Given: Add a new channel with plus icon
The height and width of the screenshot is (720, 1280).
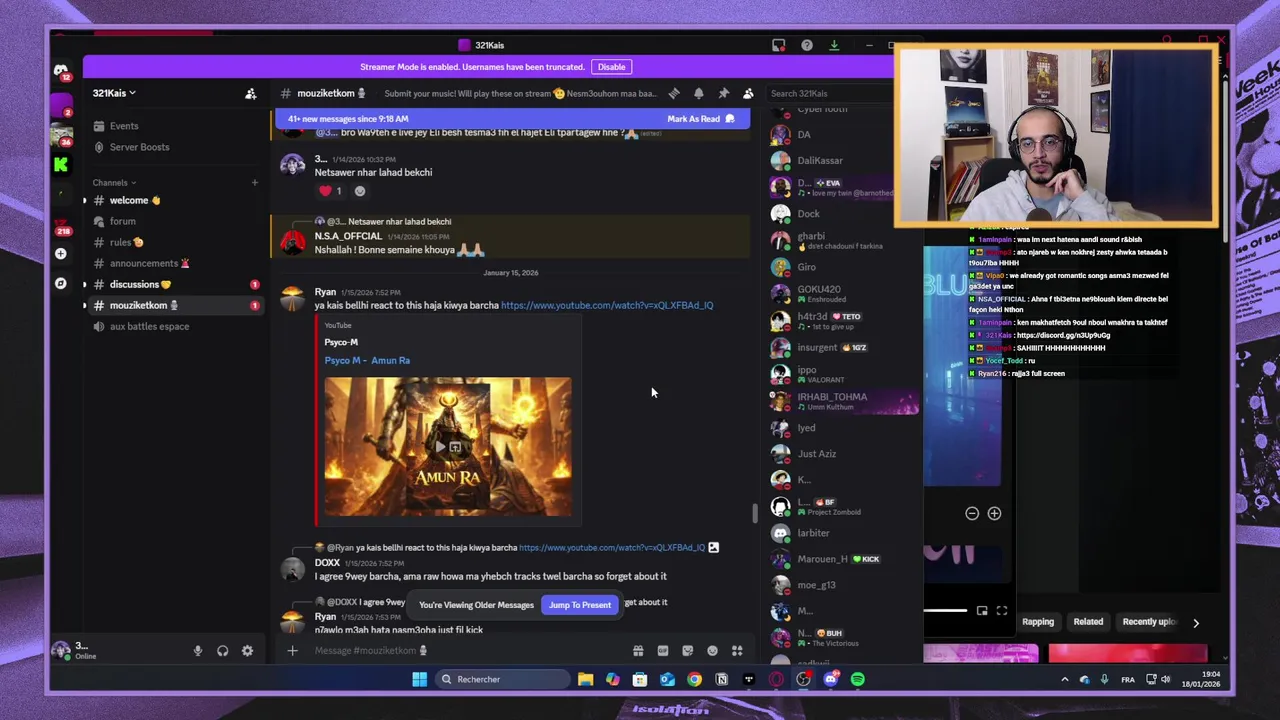Looking at the screenshot, I should (254, 183).
